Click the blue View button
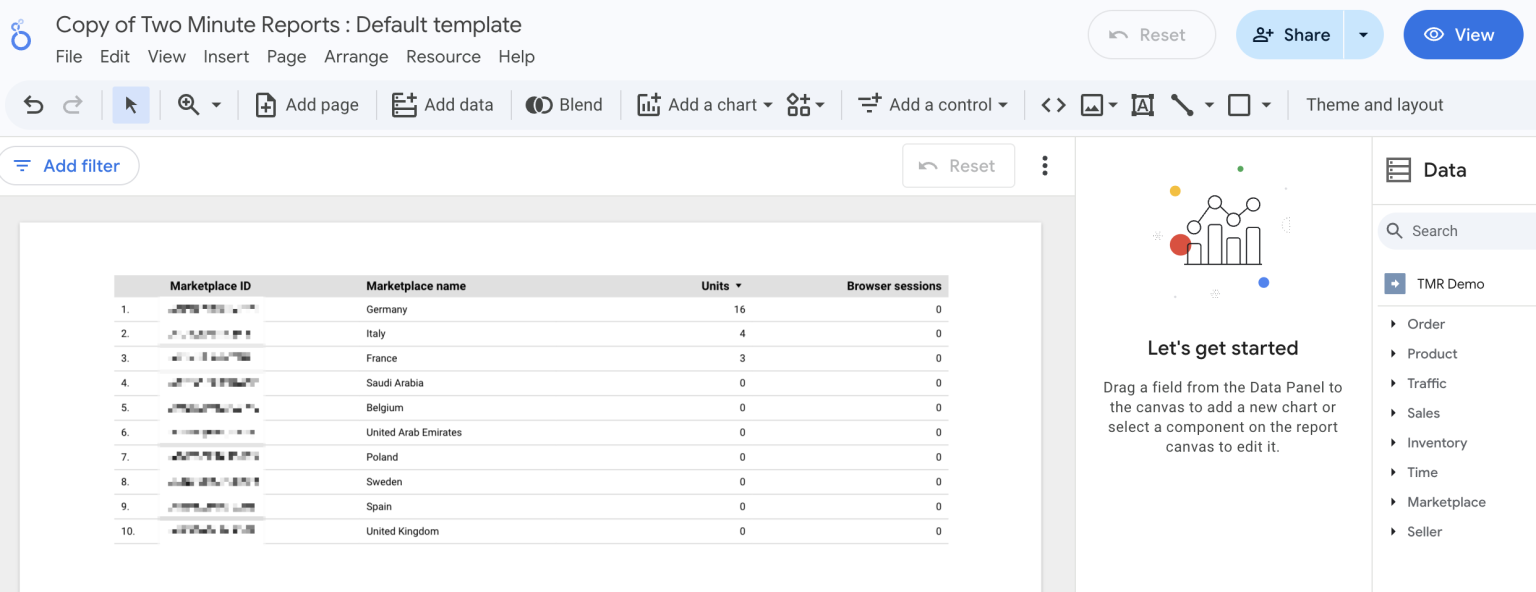This screenshot has width=1536, height=592. (1462, 35)
